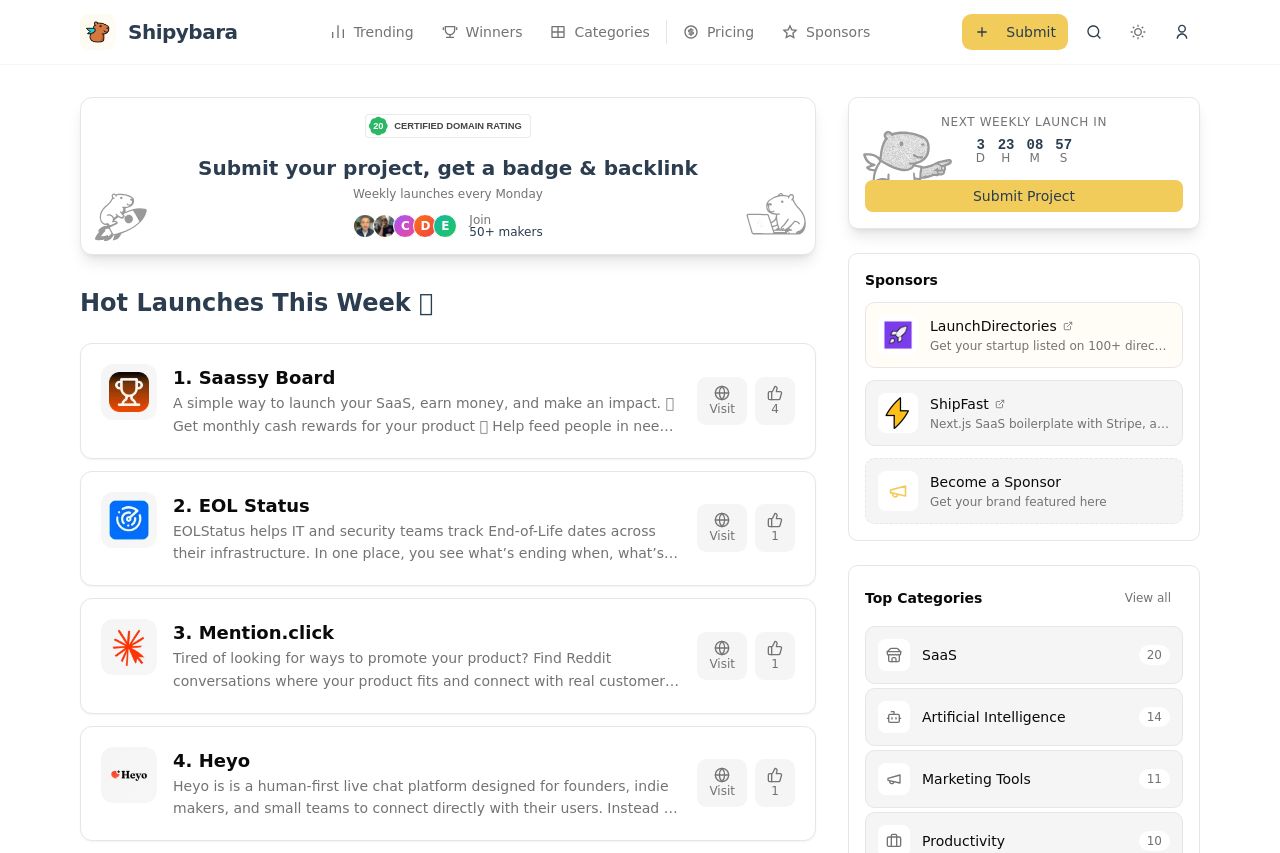Navigate to the Pricing page
The width and height of the screenshot is (1280, 853).
click(719, 32)
